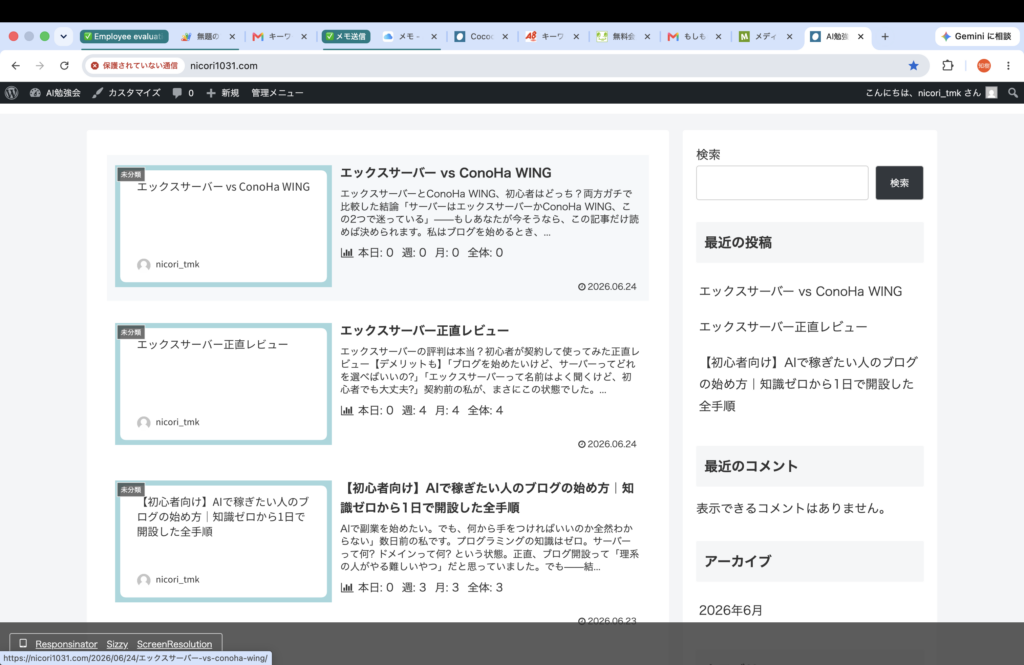
Task: Open recent post link エックスサーバー vs ConoHa WING in sidebar
Action: tap(800, 291)
